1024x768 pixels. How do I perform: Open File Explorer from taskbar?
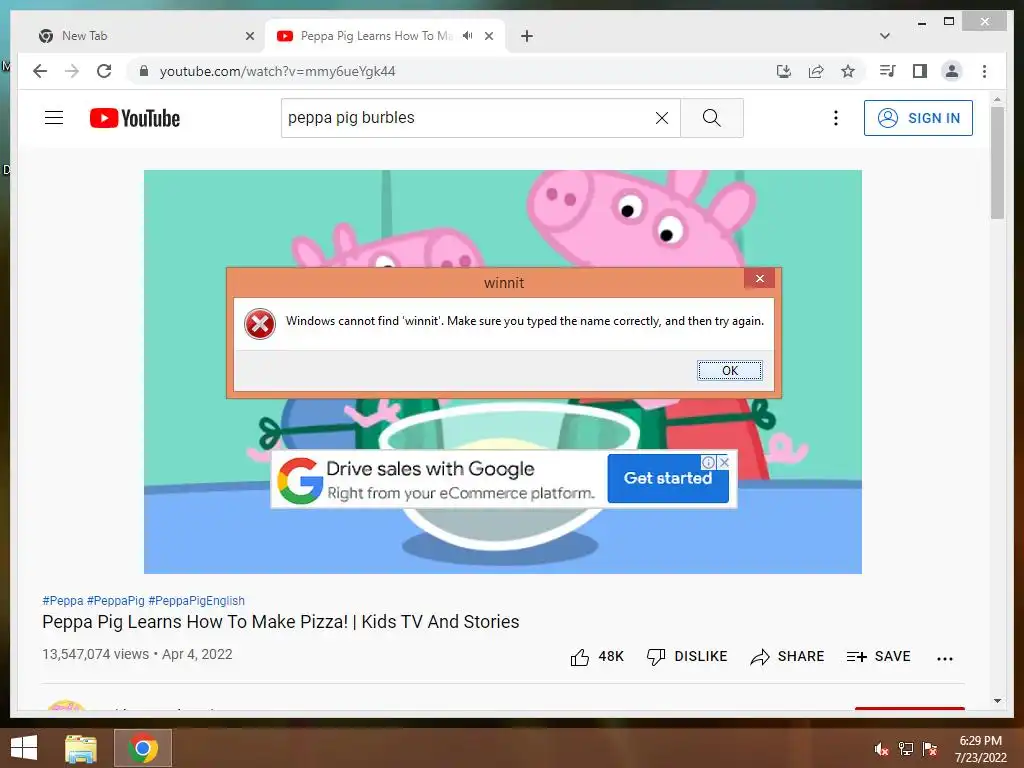80,748
